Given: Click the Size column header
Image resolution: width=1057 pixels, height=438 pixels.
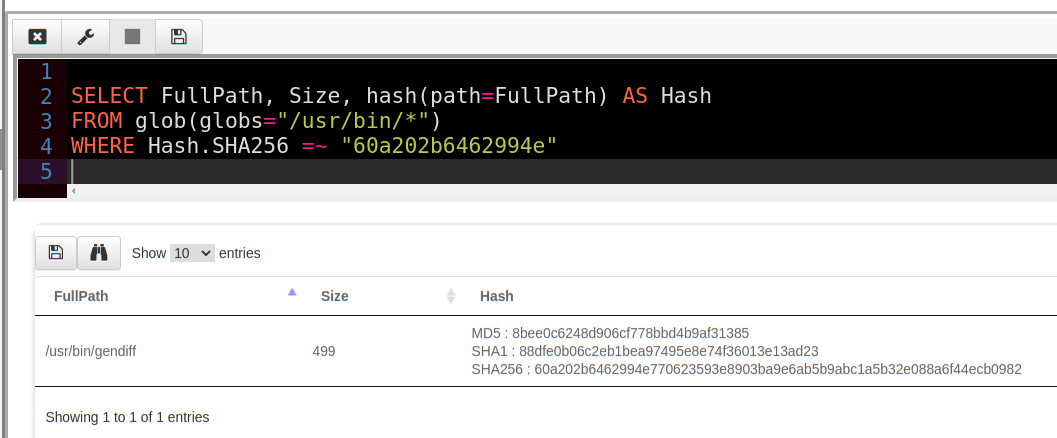Looking at the screenshot, I should coord(335,296).
